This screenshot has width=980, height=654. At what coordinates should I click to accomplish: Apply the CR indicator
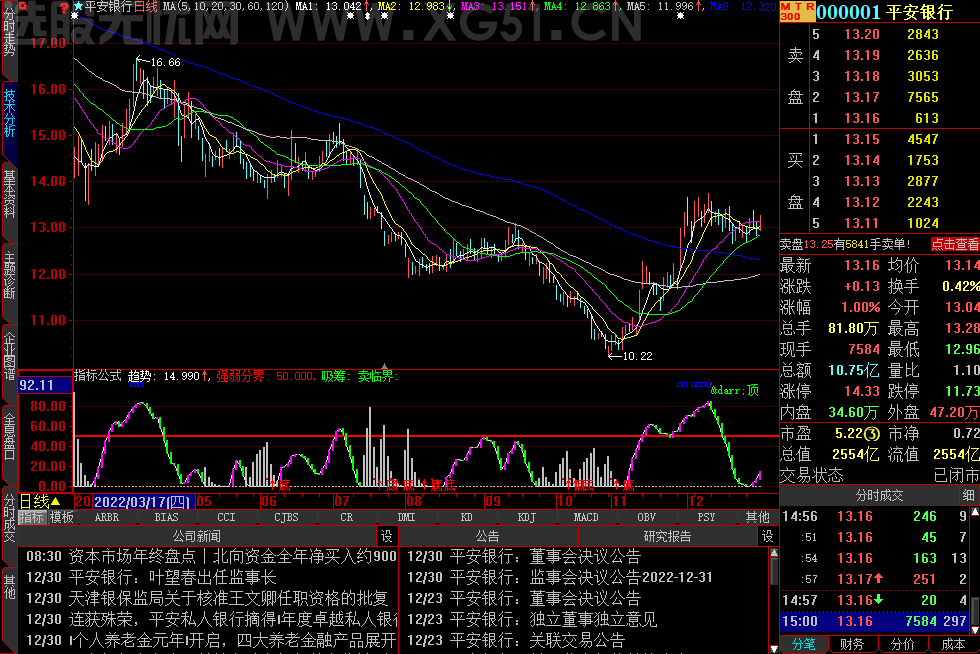(346, 517)
